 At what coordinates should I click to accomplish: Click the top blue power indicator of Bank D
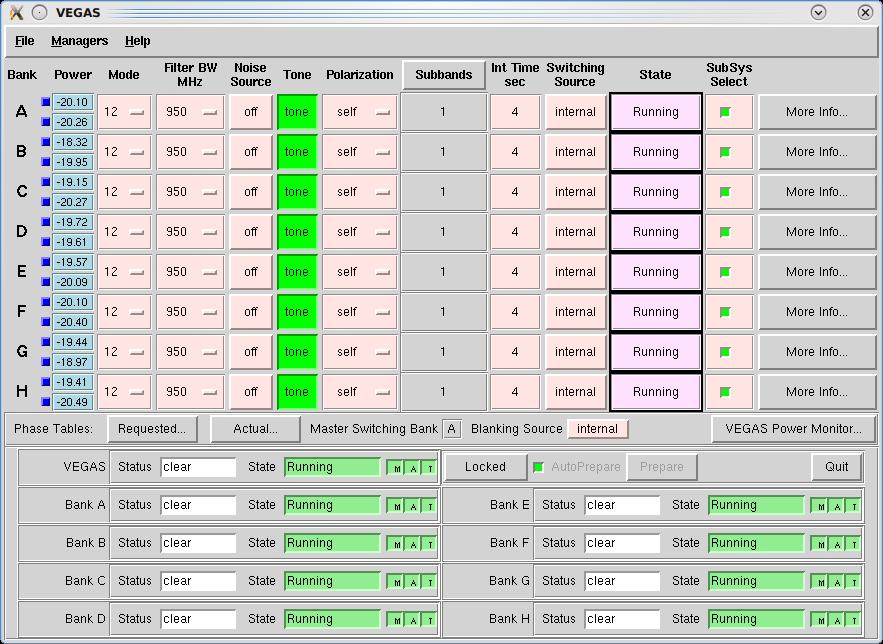click(46, 222)
